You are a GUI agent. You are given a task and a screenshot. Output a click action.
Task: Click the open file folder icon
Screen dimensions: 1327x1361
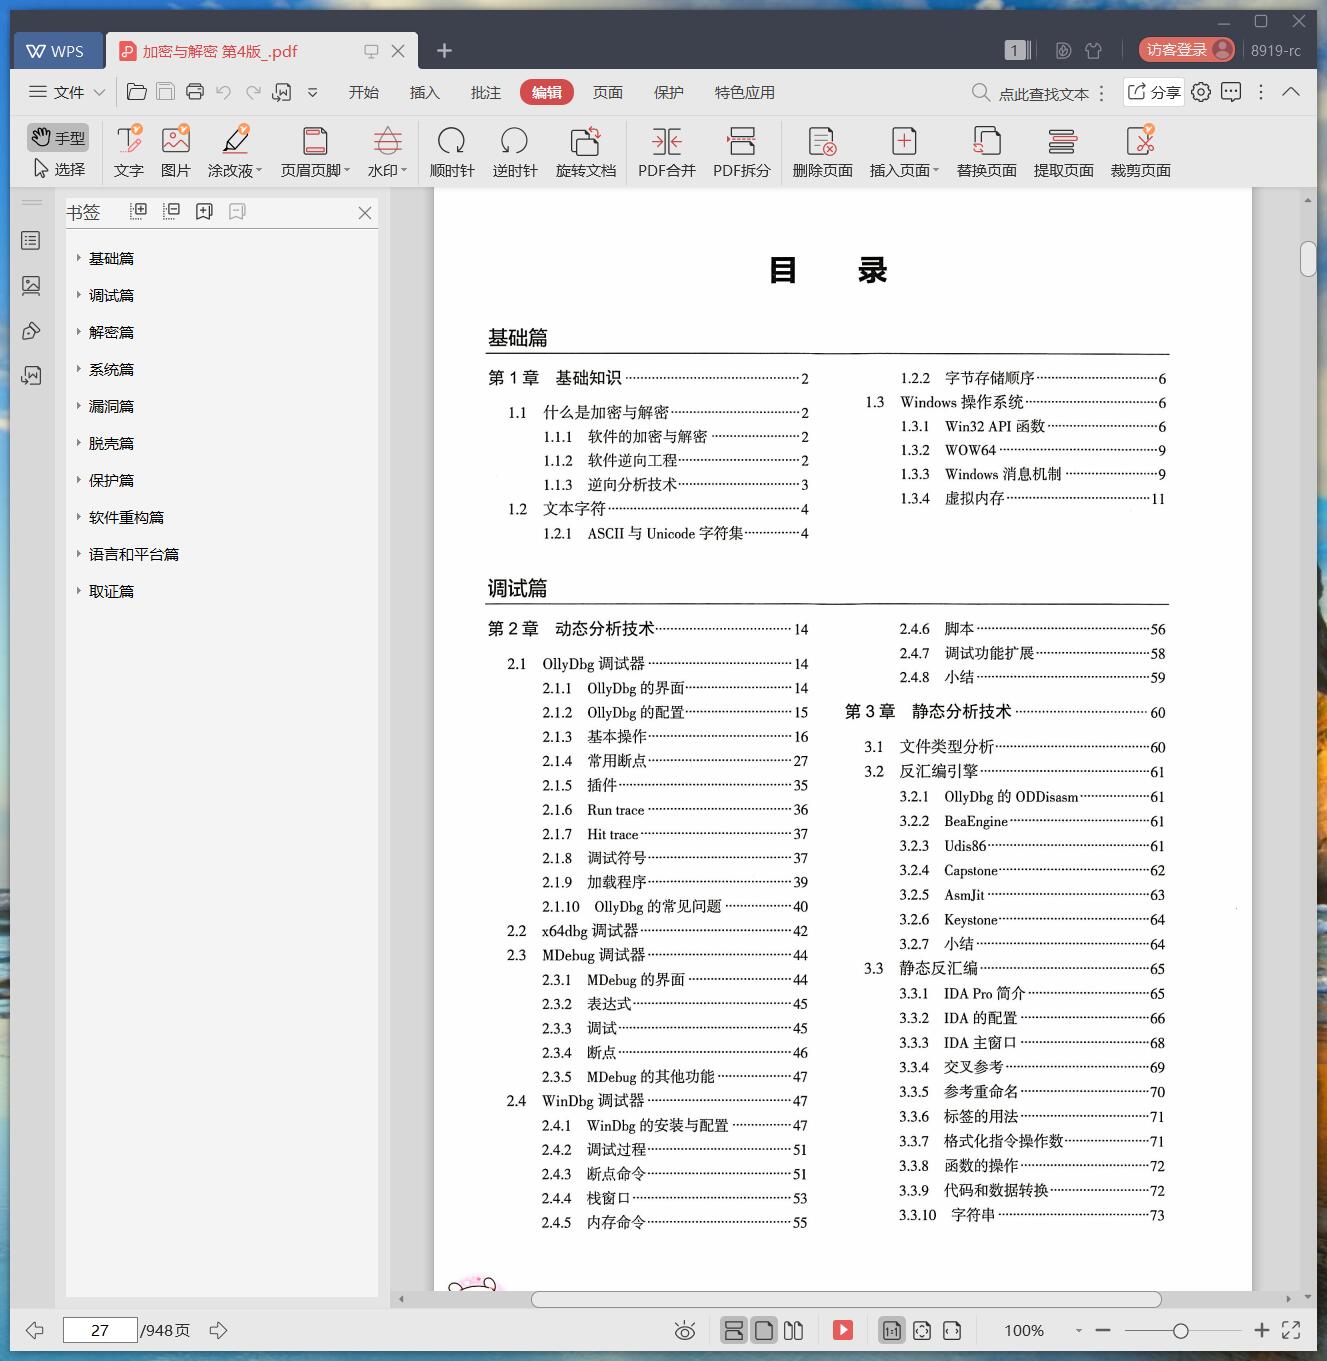tap(137, 92)
